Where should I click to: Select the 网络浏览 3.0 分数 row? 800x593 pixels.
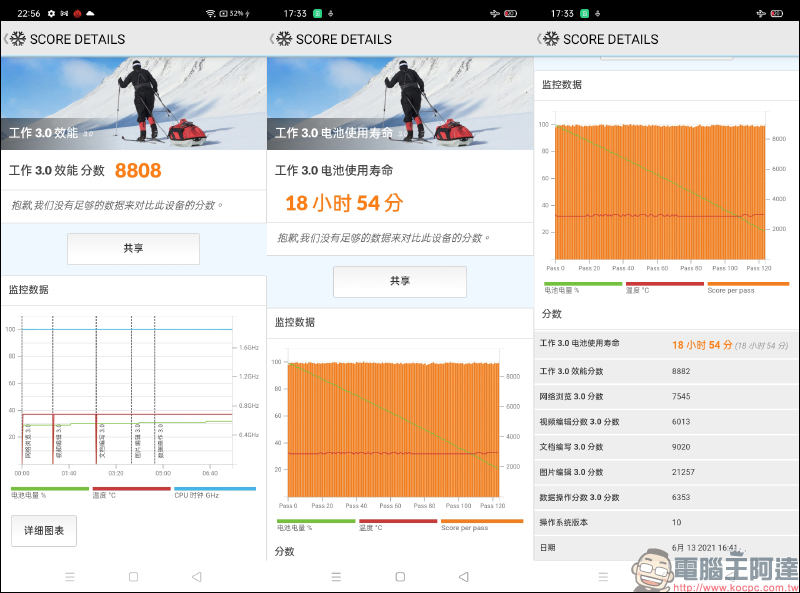click(x=666, y=397)
